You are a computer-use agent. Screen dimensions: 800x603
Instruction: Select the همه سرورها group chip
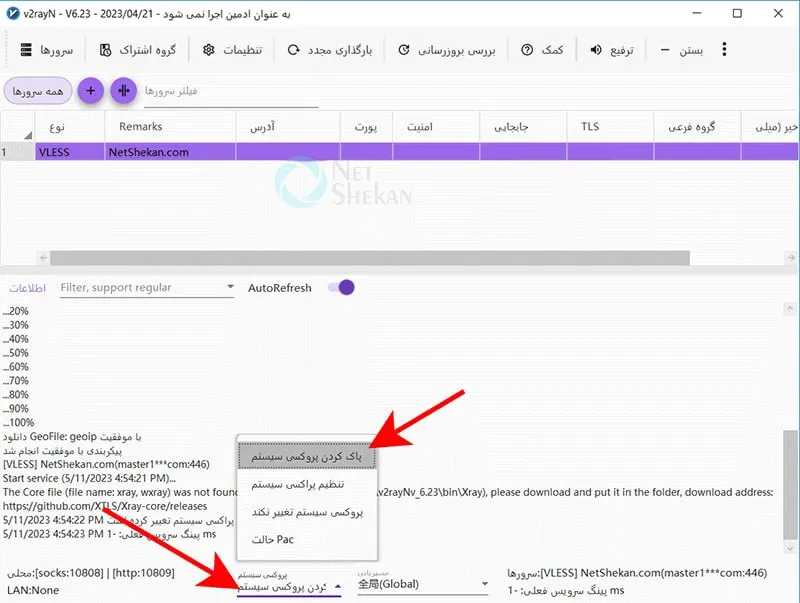coord(38,91)
